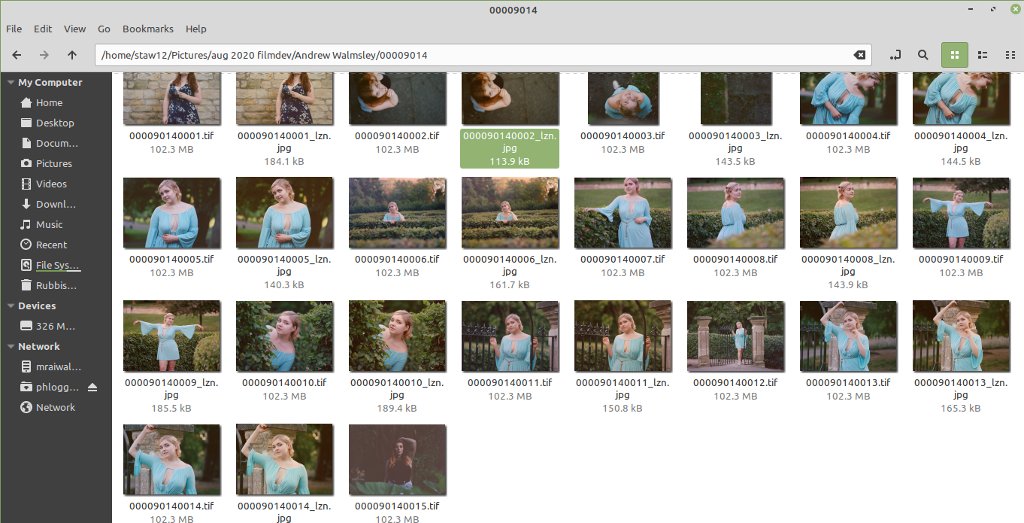
Task: Open the Rubbish bin in sidebar
Action: point(56,285)
